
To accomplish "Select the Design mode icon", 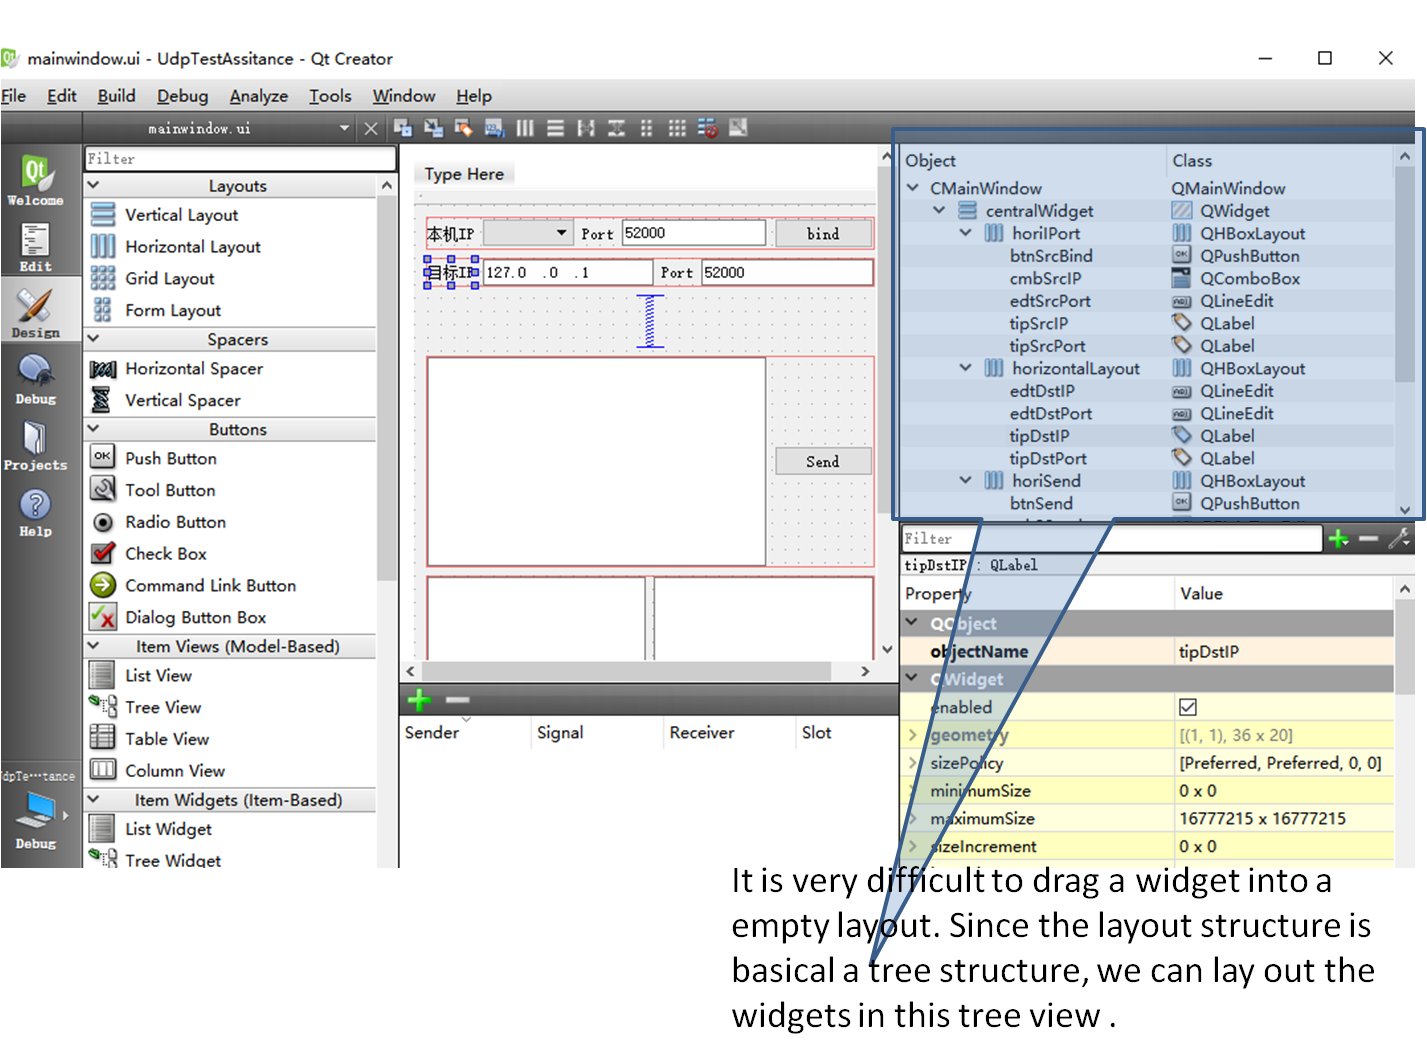I will [36, 313].
